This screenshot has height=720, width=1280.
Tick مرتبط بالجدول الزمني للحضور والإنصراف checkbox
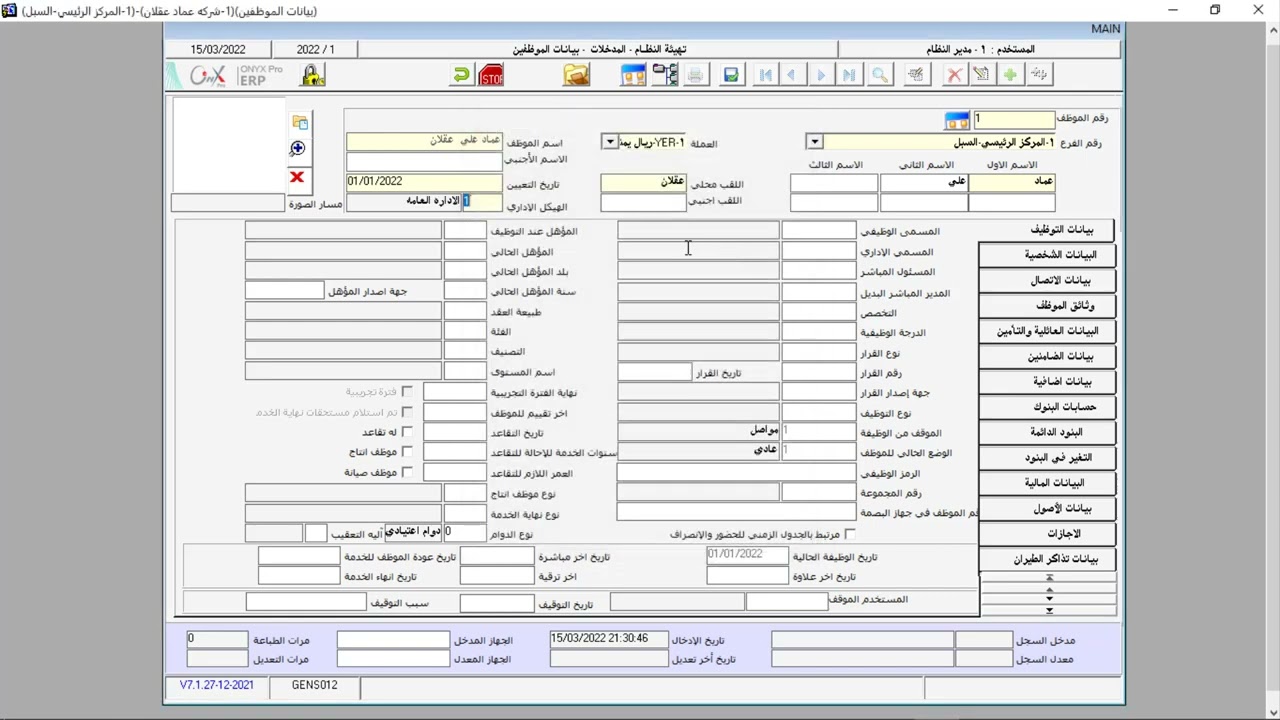850,535
